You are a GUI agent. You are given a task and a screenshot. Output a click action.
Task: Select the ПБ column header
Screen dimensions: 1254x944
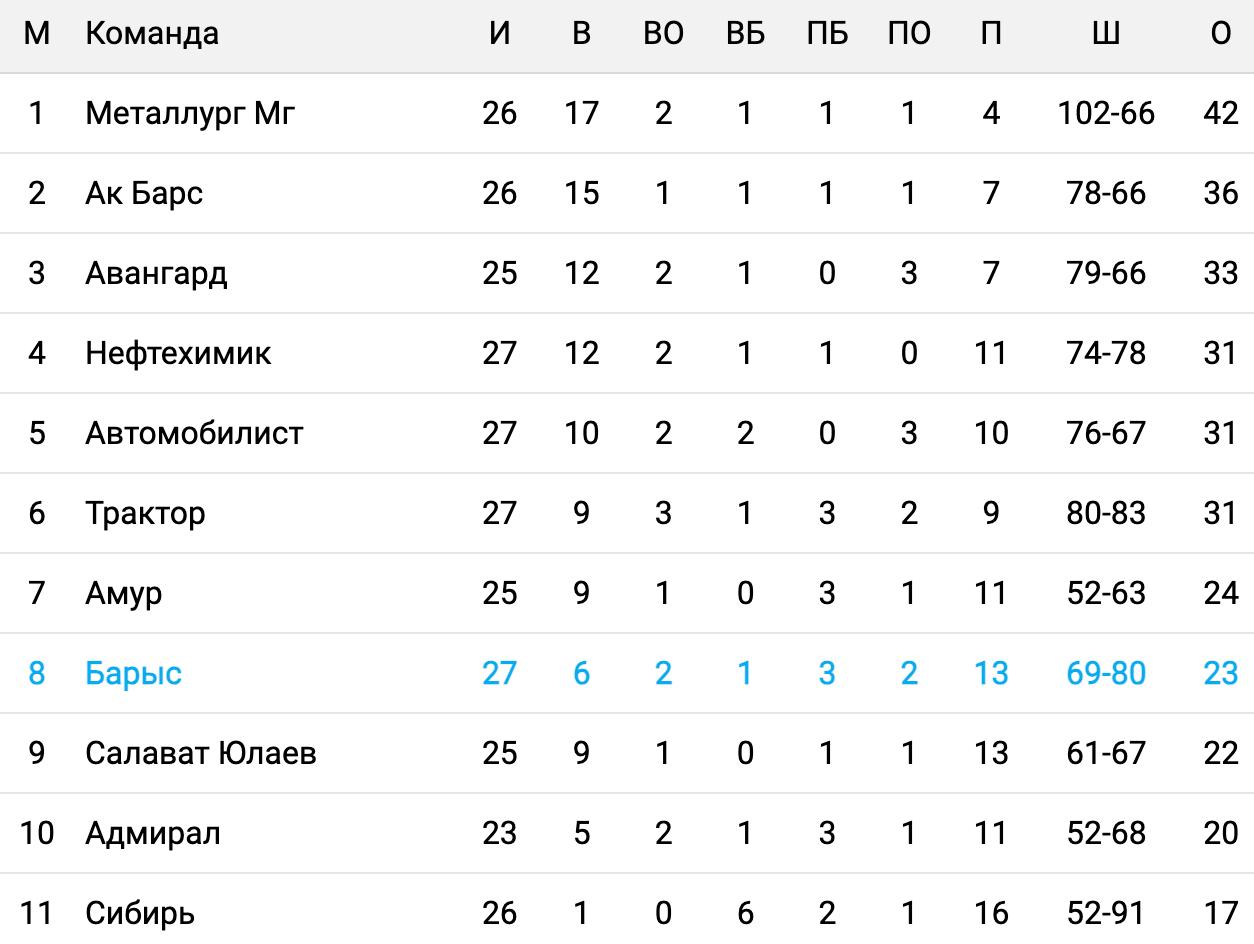[826, 33]
